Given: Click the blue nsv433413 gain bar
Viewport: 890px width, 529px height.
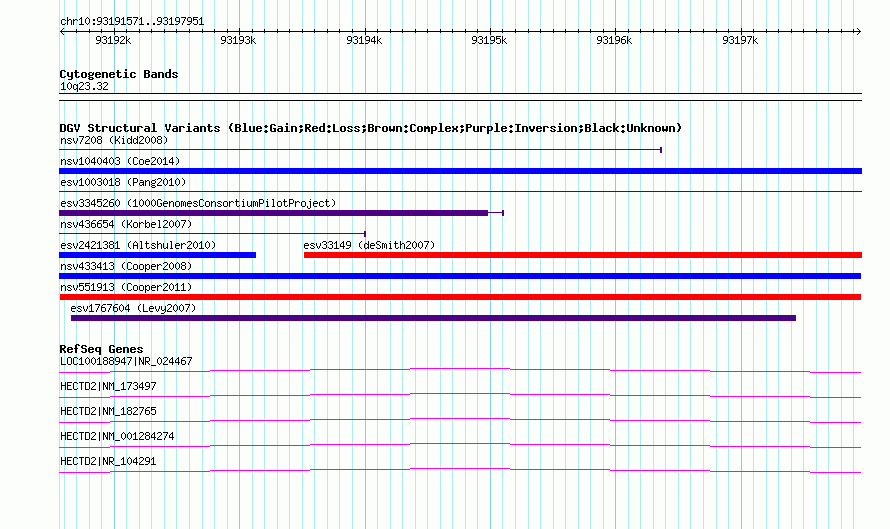Looking at the screenshot, I should coord(460,276).
